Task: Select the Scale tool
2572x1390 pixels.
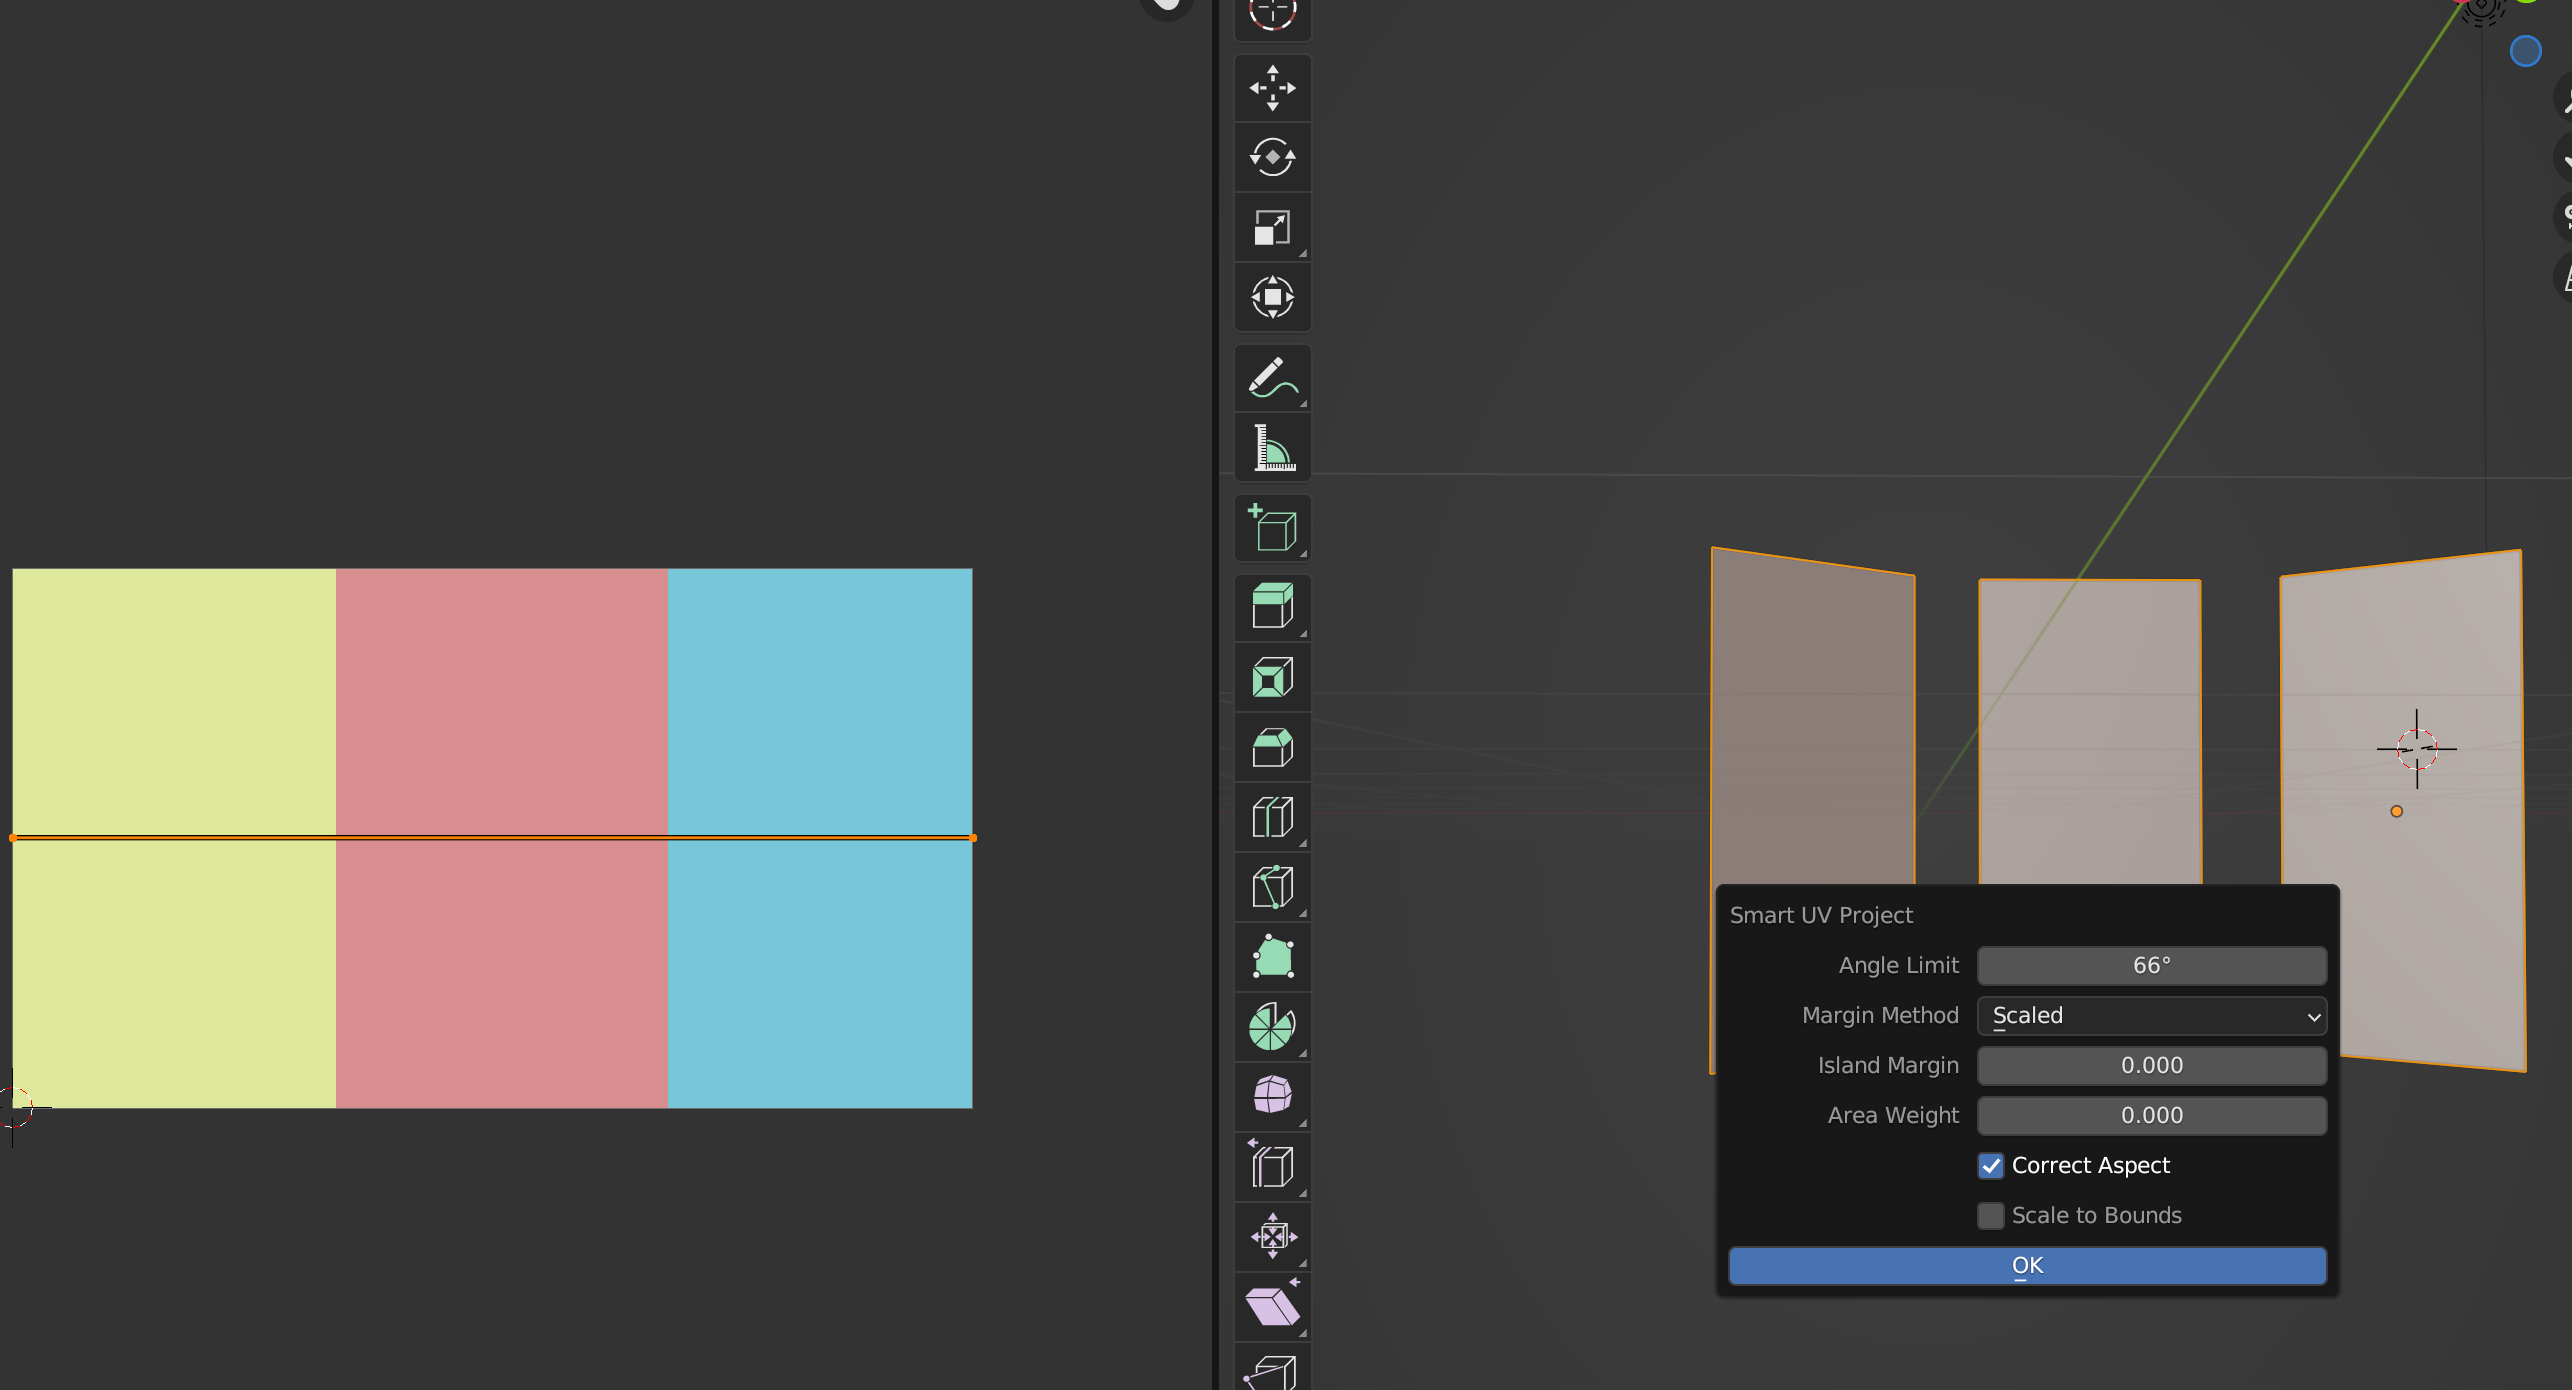Action: pyautogui.click(x=1272, y=228)
